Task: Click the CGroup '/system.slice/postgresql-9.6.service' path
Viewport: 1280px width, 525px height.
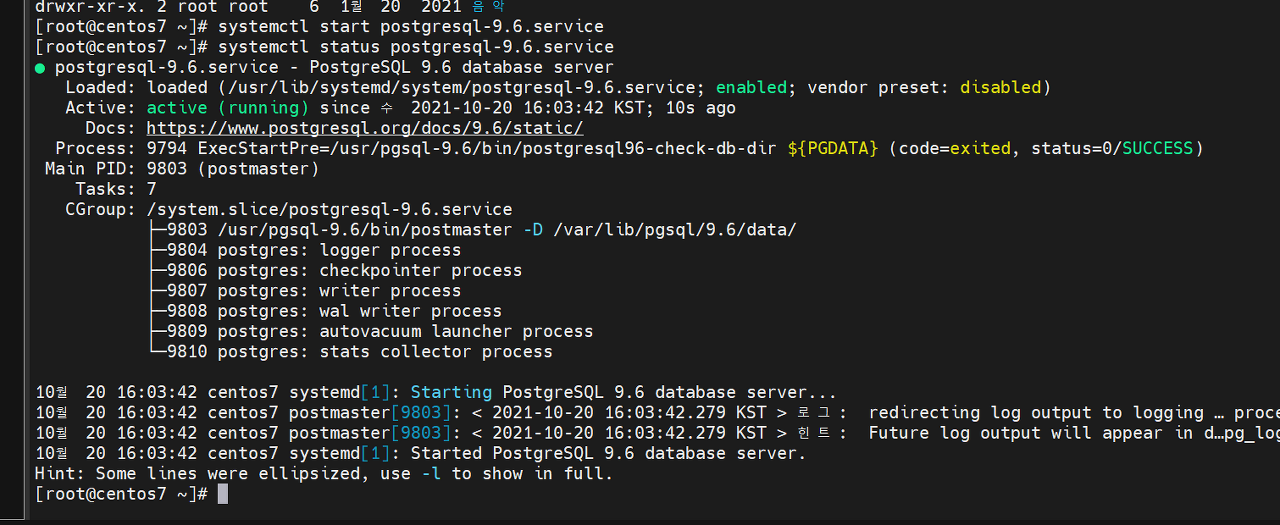Action: click(x=329, y=209)
